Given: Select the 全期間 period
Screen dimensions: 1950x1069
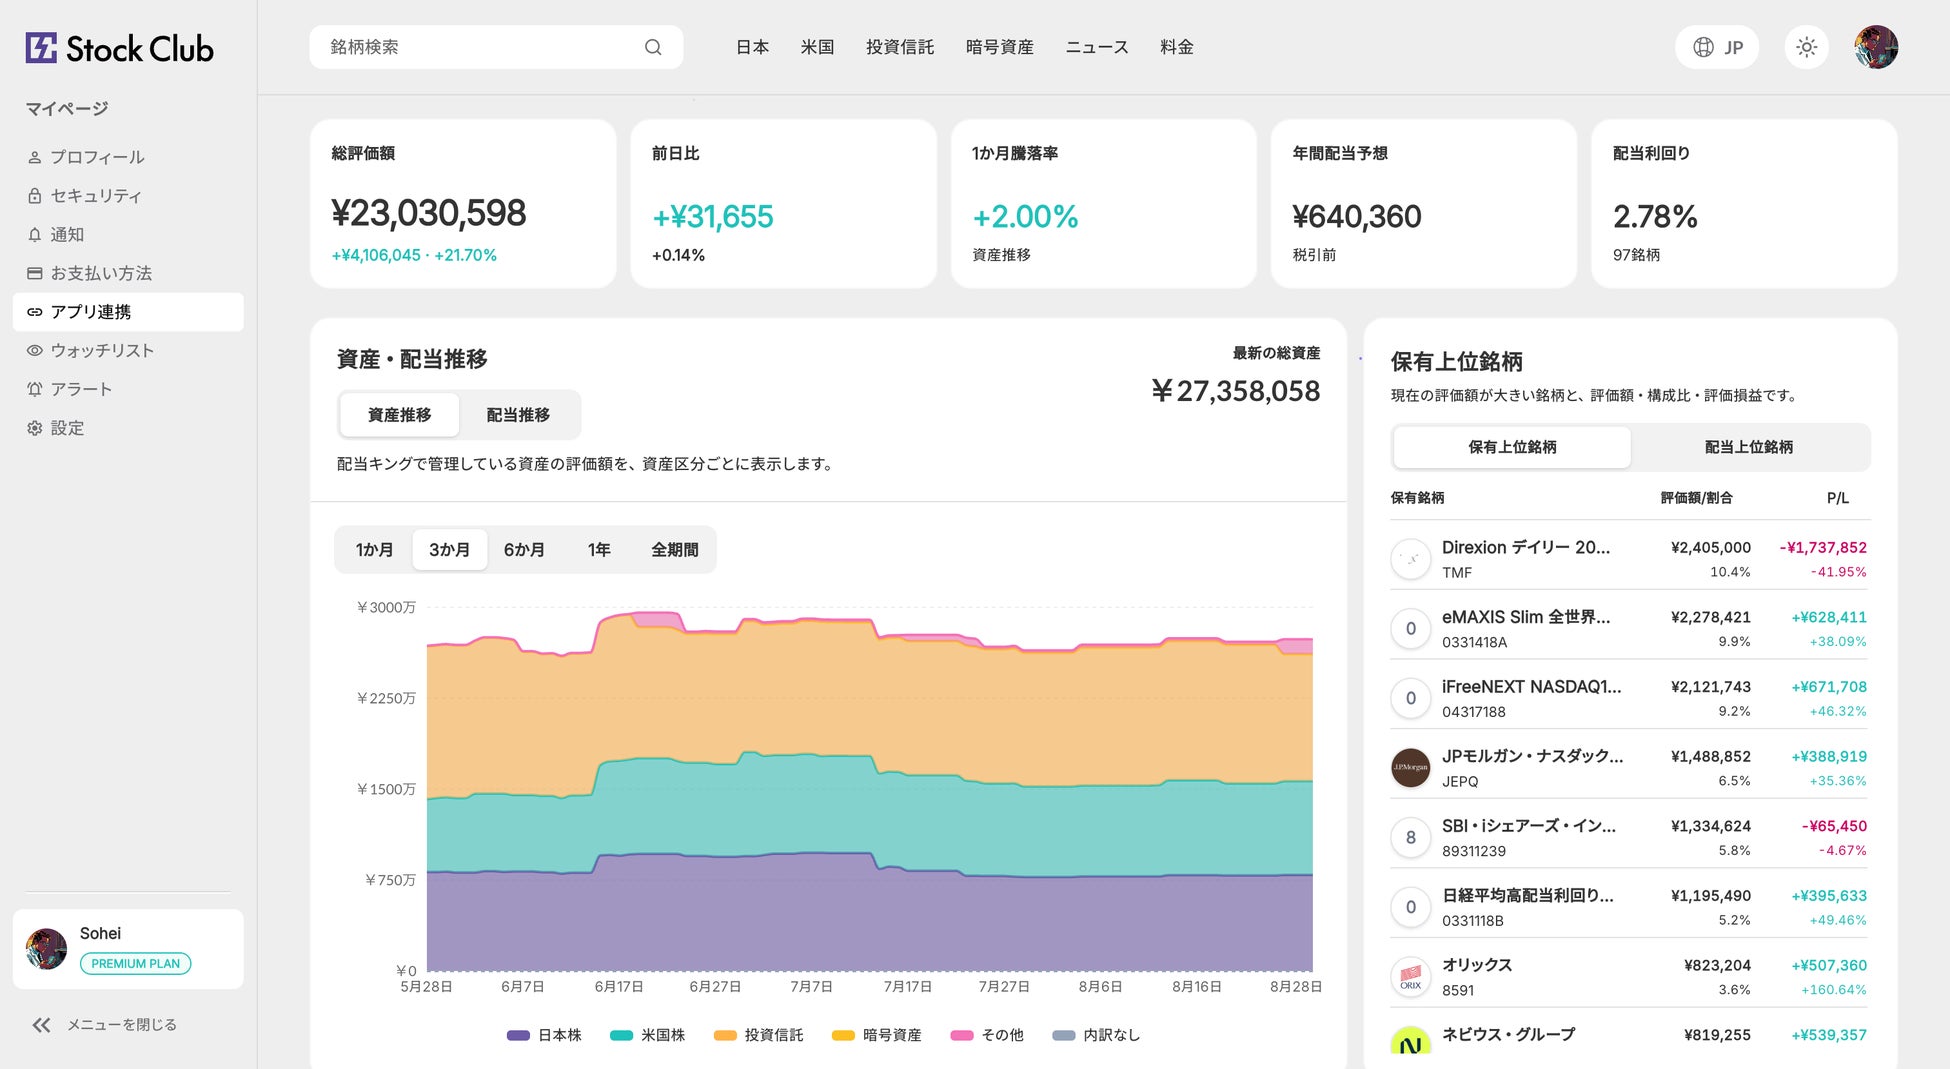Looking at the screenshot, I should [675, 550].
